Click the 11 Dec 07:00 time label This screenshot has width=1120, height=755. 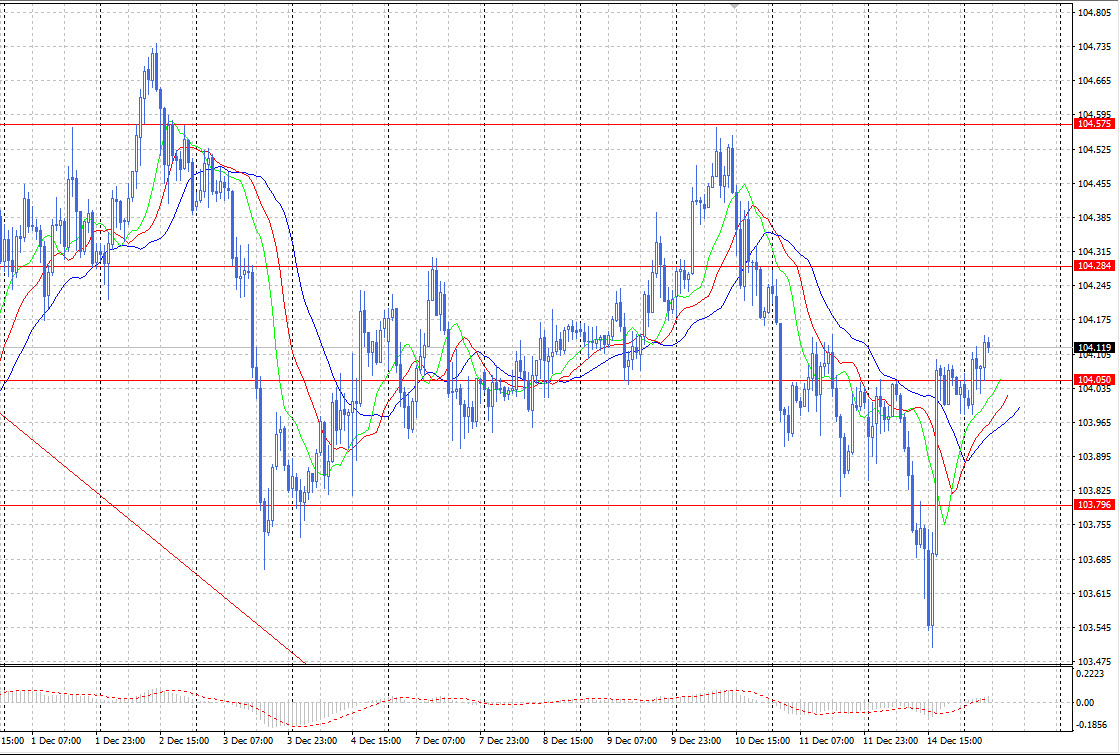pyautogui.click(x=827, y=741)
